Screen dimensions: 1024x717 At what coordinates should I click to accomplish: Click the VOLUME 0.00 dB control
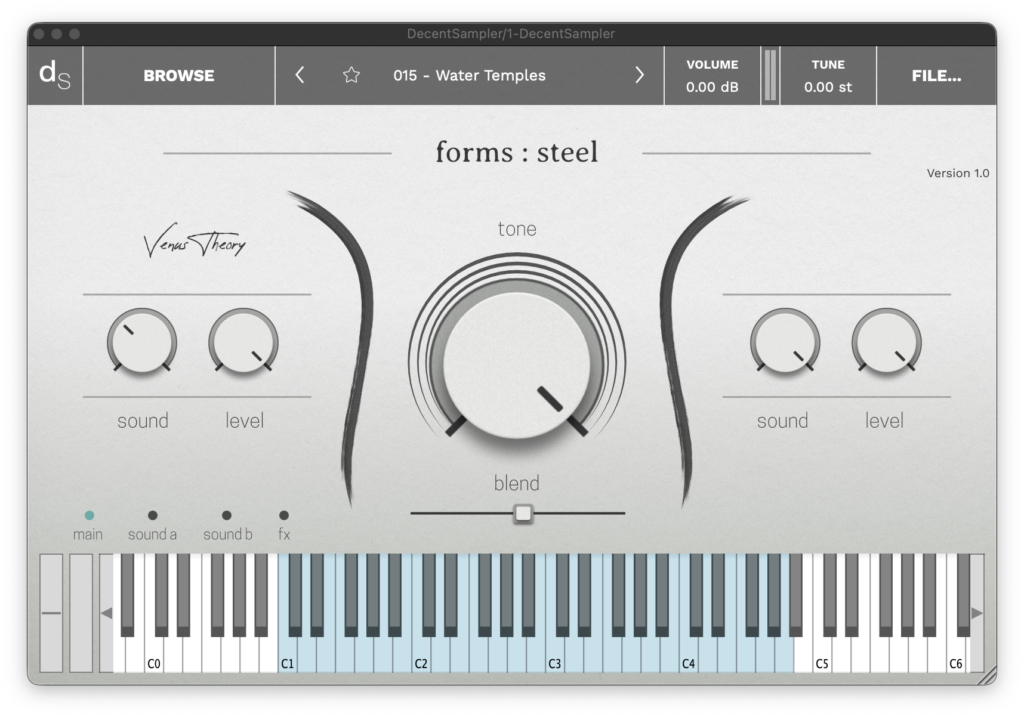point(712,75)
